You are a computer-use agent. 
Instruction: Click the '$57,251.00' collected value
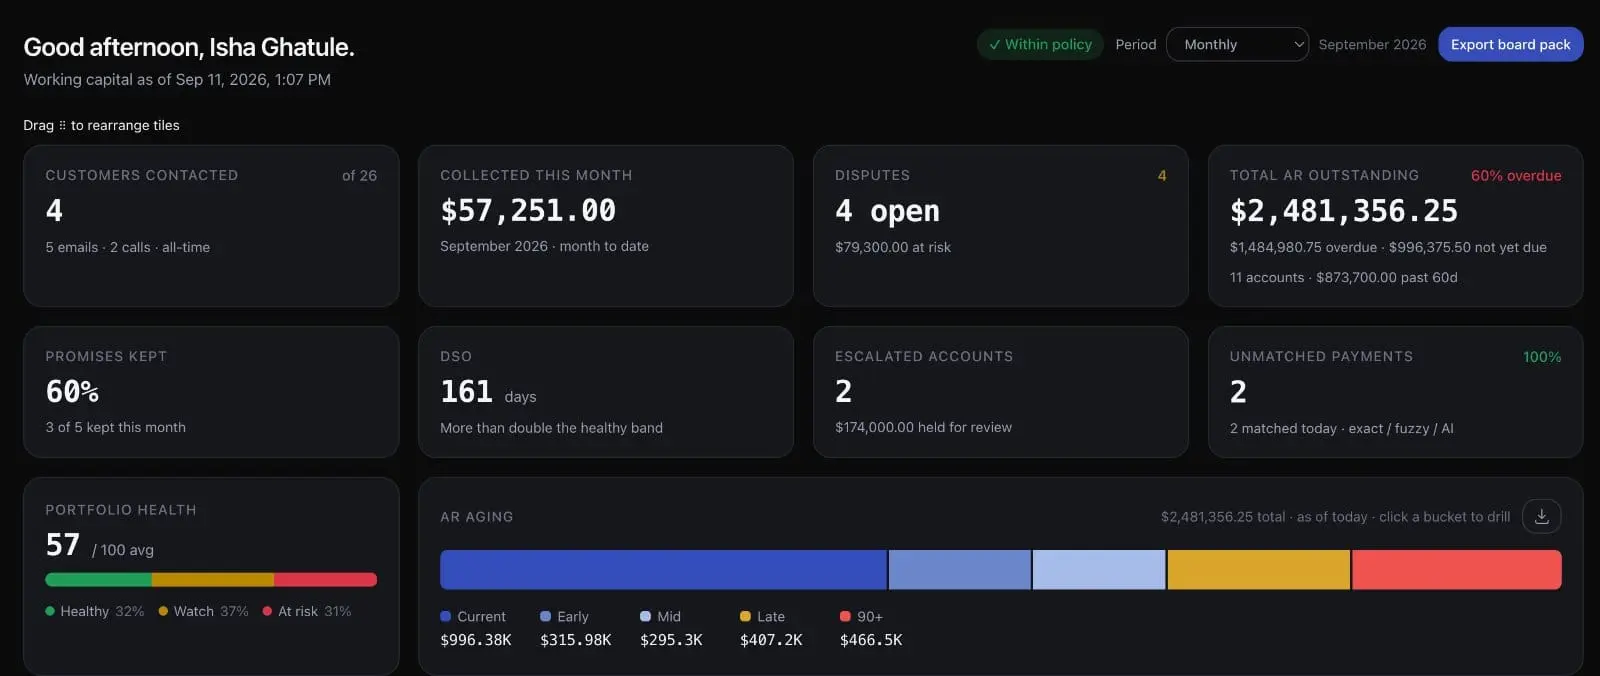[x=528, y=210]
